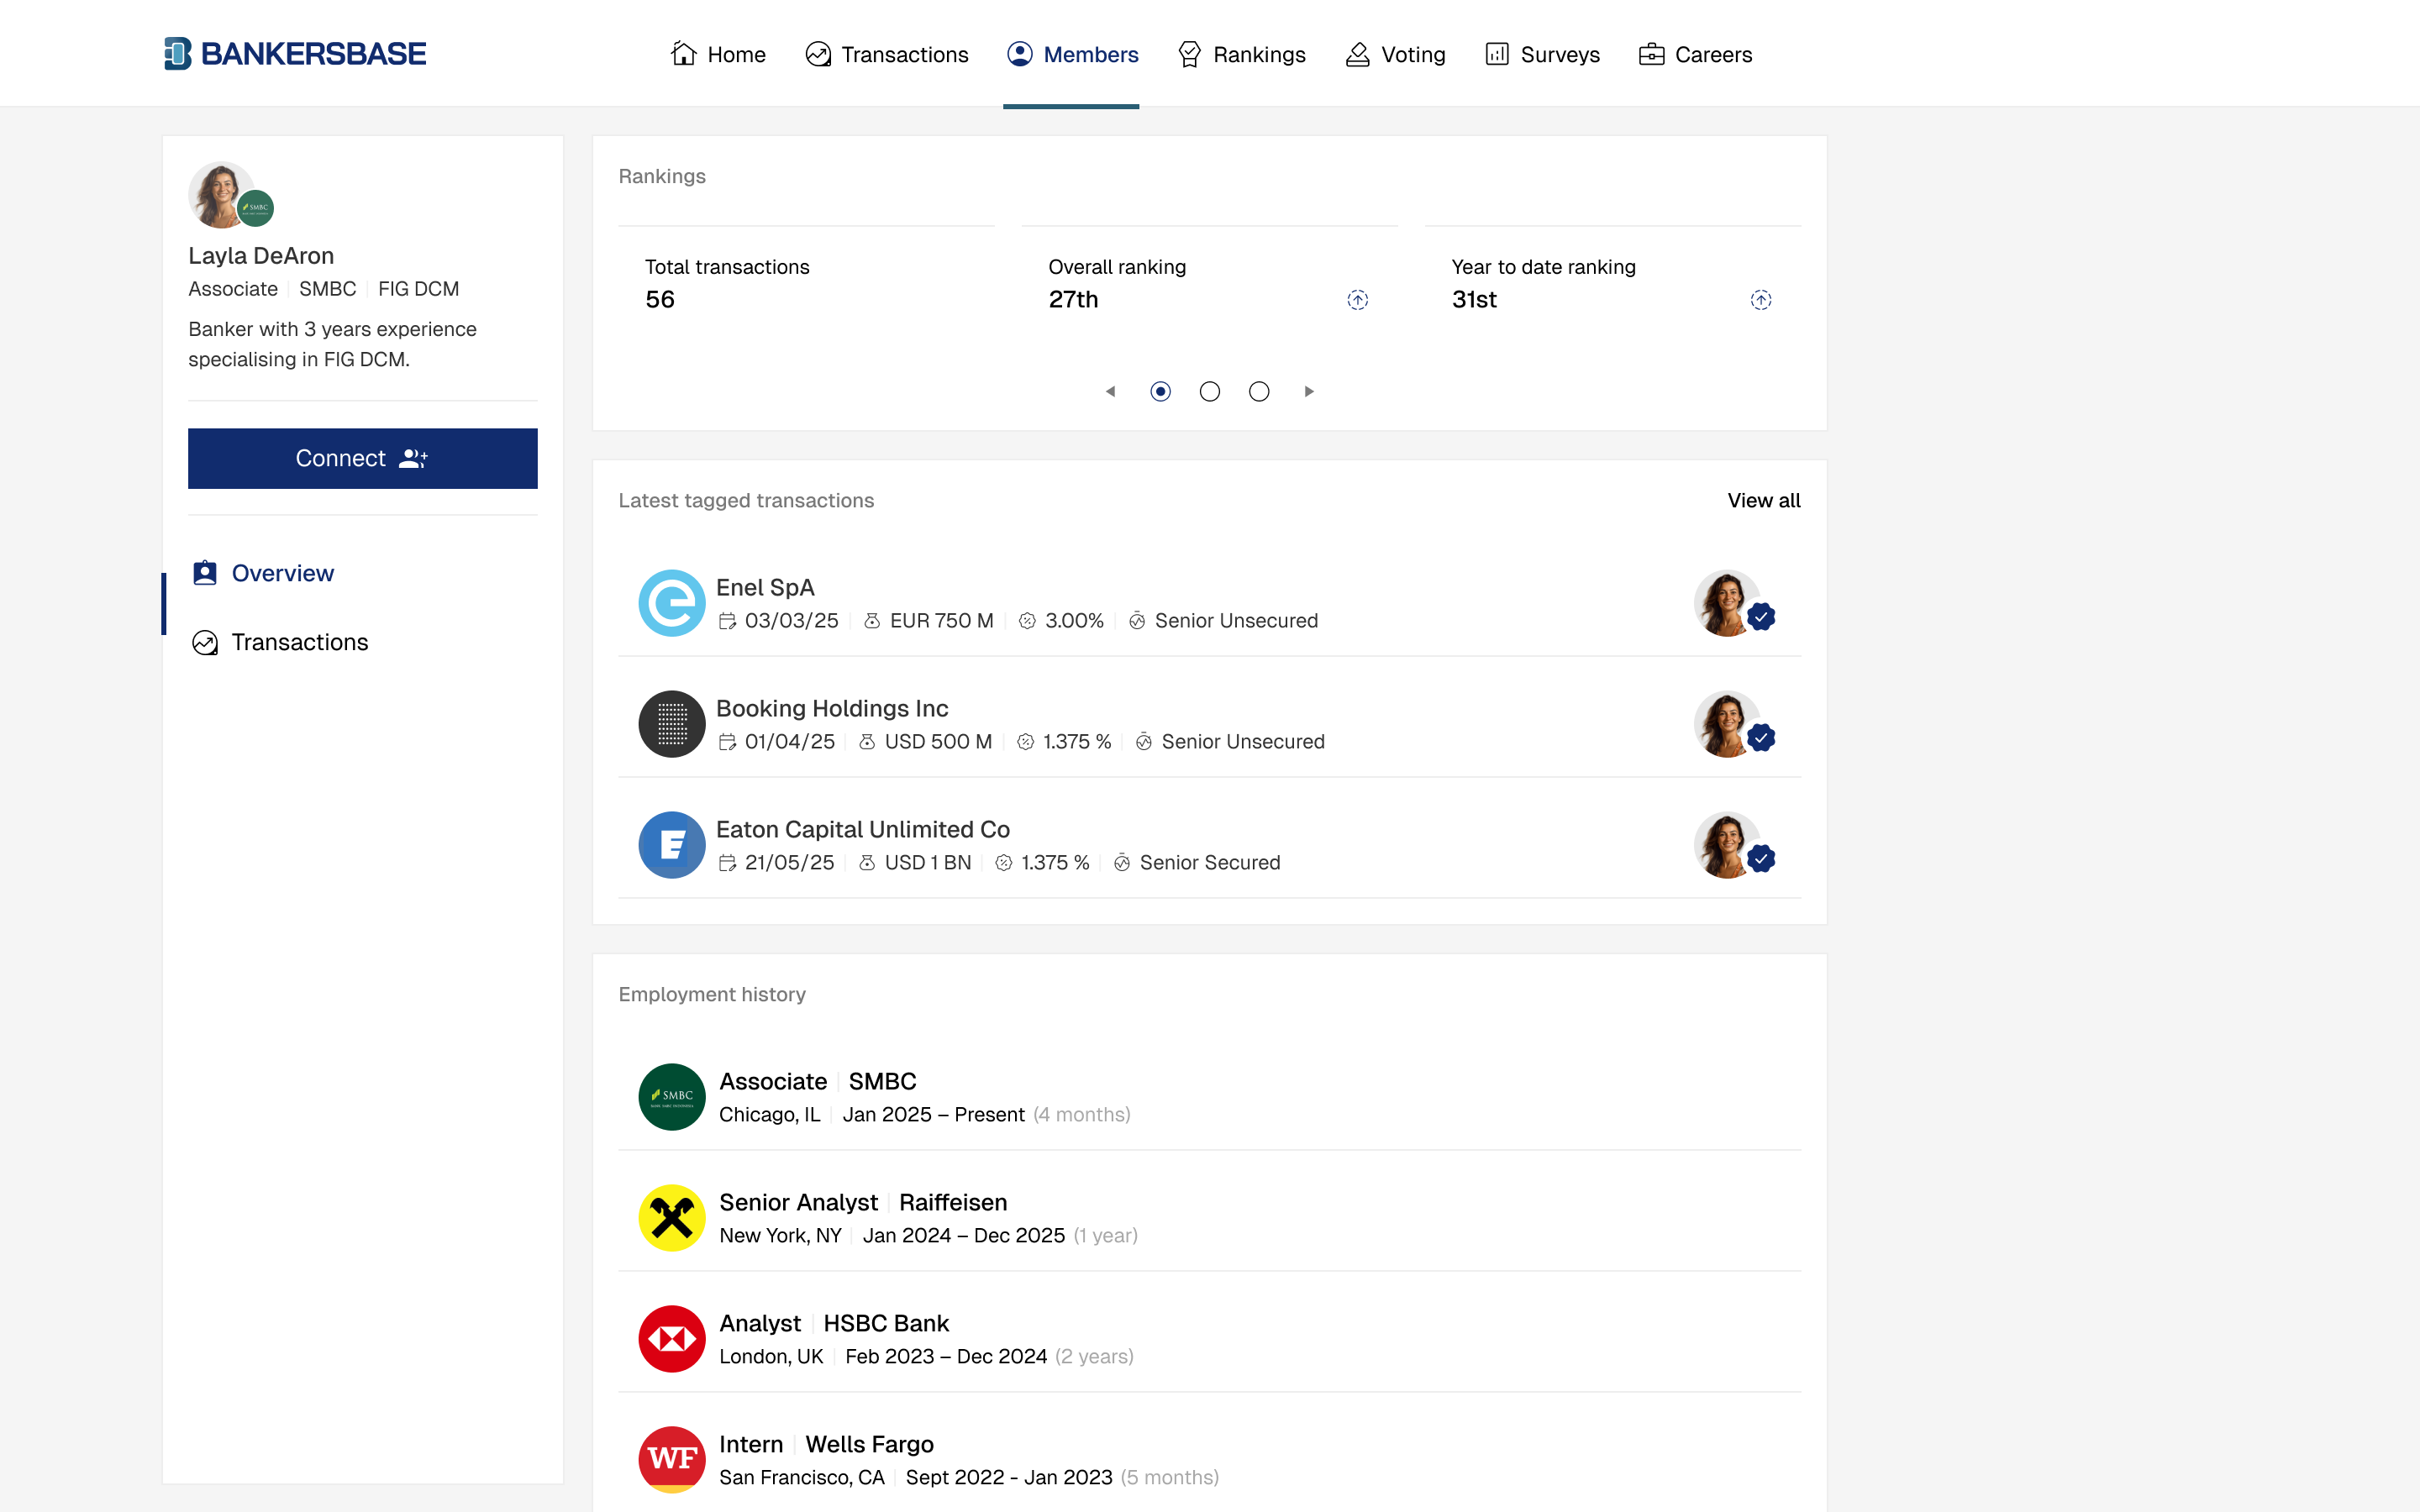This screenshot has width=2420, height=1512.
Task: Open the Booking Holdings Inc transaction
Action: (1209, 724)
